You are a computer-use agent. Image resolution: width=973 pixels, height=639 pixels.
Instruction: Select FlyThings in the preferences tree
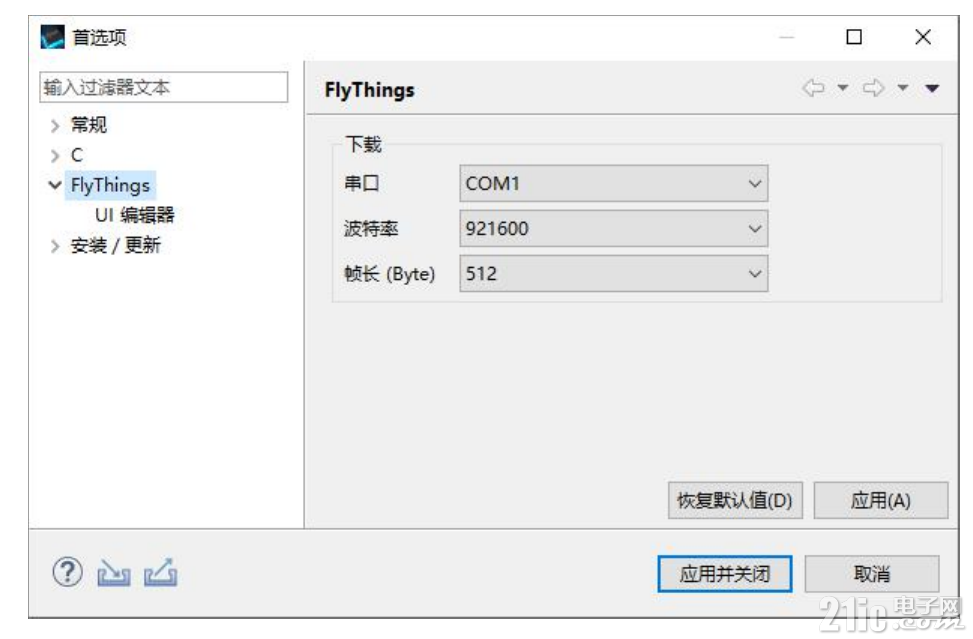pos(110,185)
